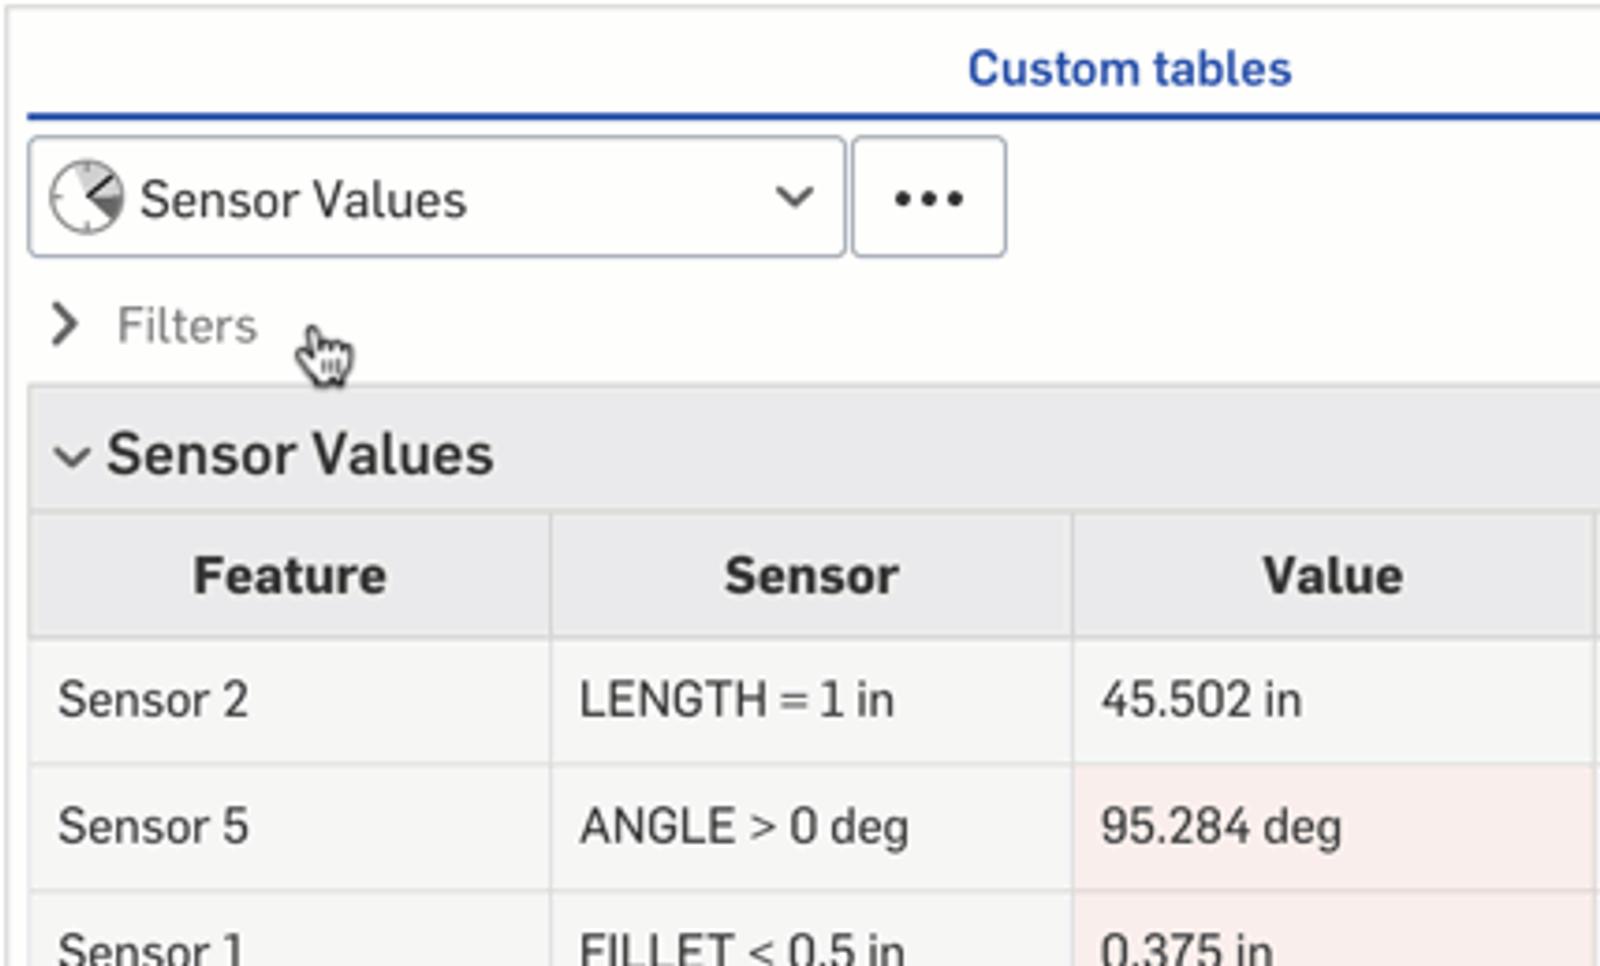Click the sensor gauge icon in the table selector
Viewport: 1600px width, 966px height.
coord(86,198)
